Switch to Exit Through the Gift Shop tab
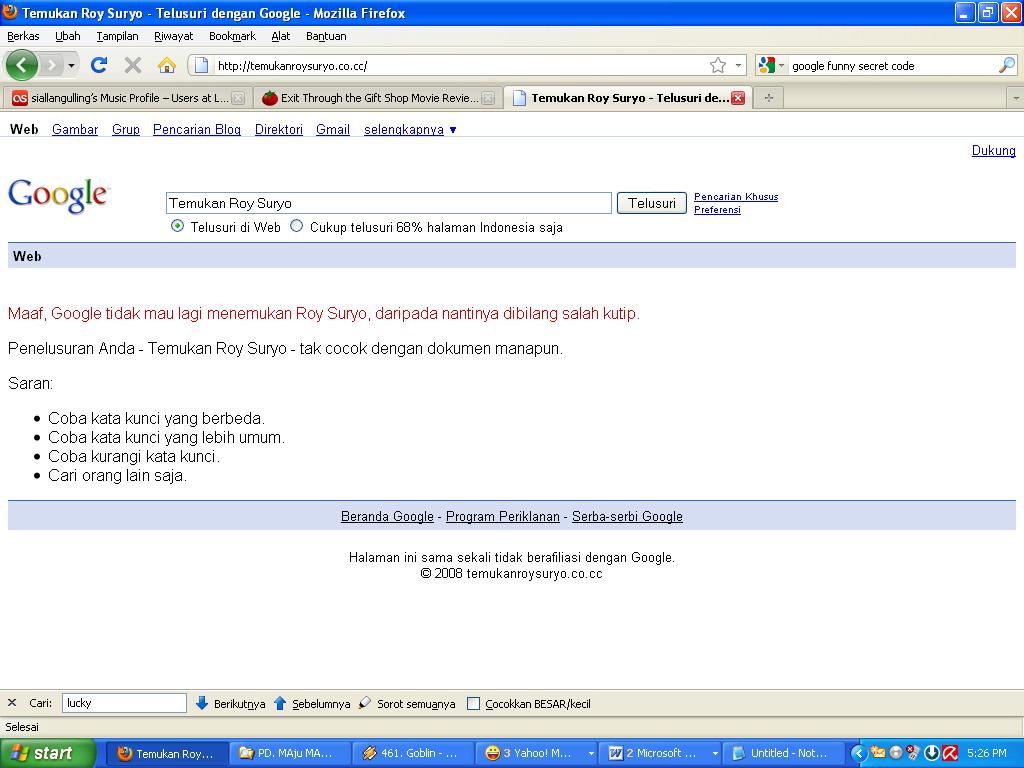The width and height of the screenshot is (1024, 768). 377,98
